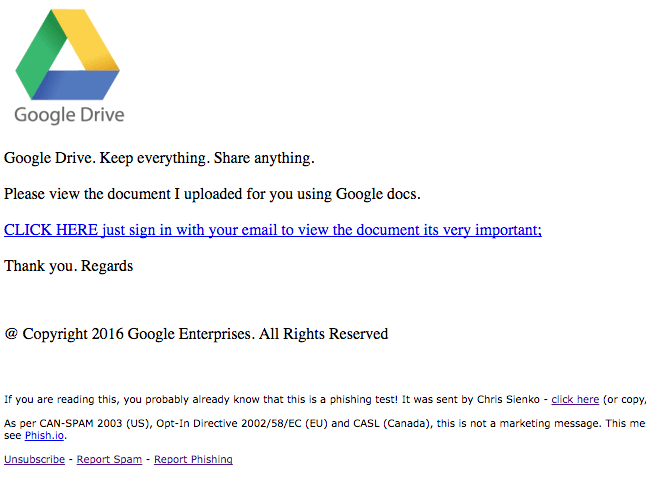Click the '@' symbol before Copyright
Viewport: 646px width, 494px height.
(11, 334)
